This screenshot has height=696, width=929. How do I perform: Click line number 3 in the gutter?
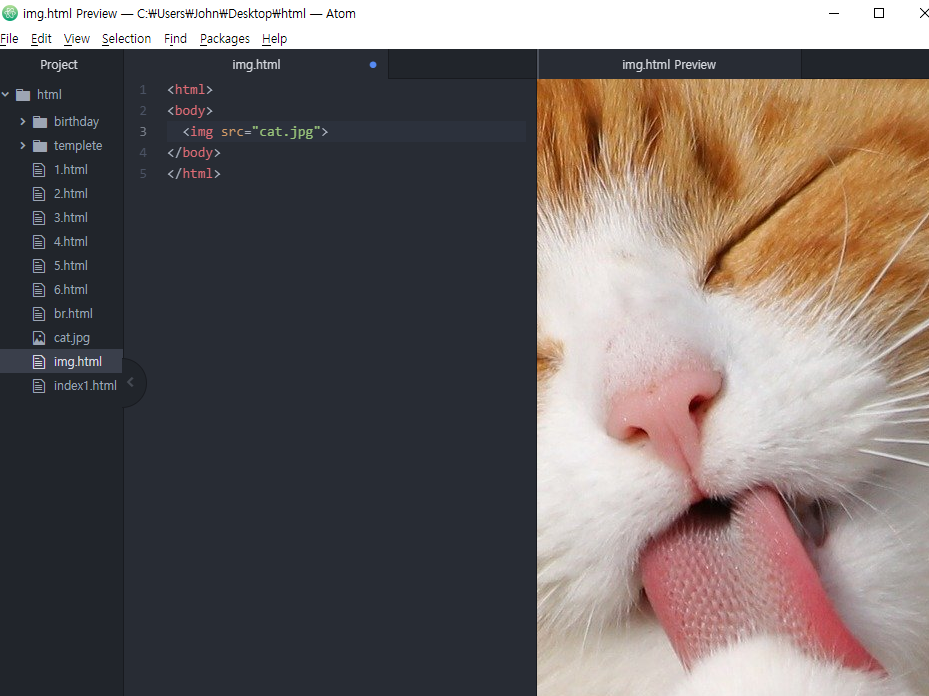[x=143, y=131]
